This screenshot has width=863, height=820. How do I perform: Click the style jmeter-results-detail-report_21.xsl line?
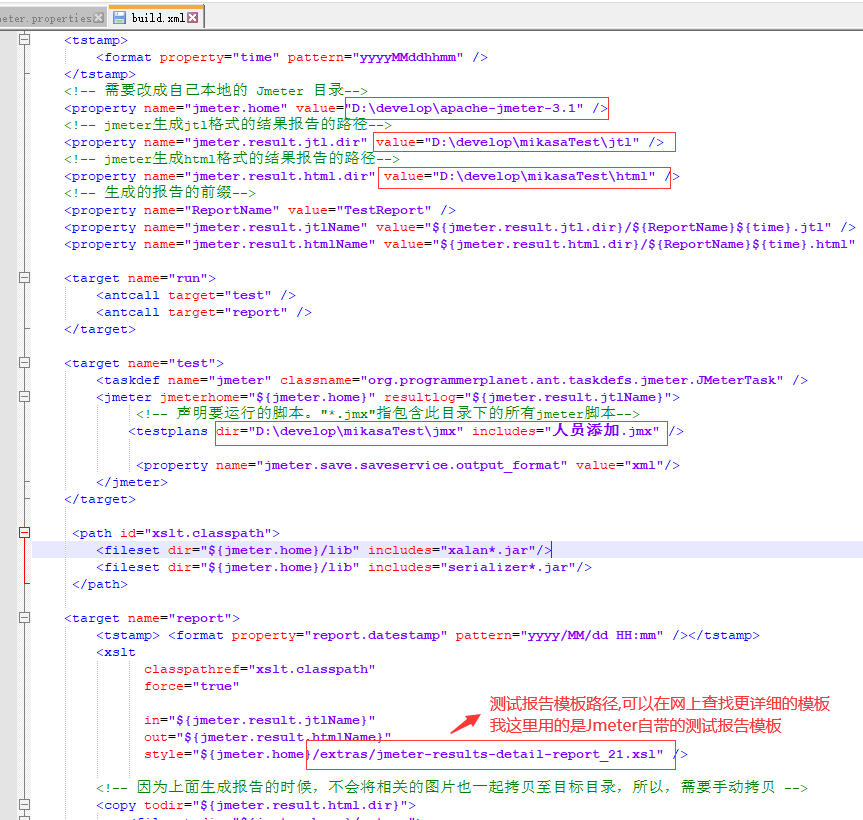[416, 755]
